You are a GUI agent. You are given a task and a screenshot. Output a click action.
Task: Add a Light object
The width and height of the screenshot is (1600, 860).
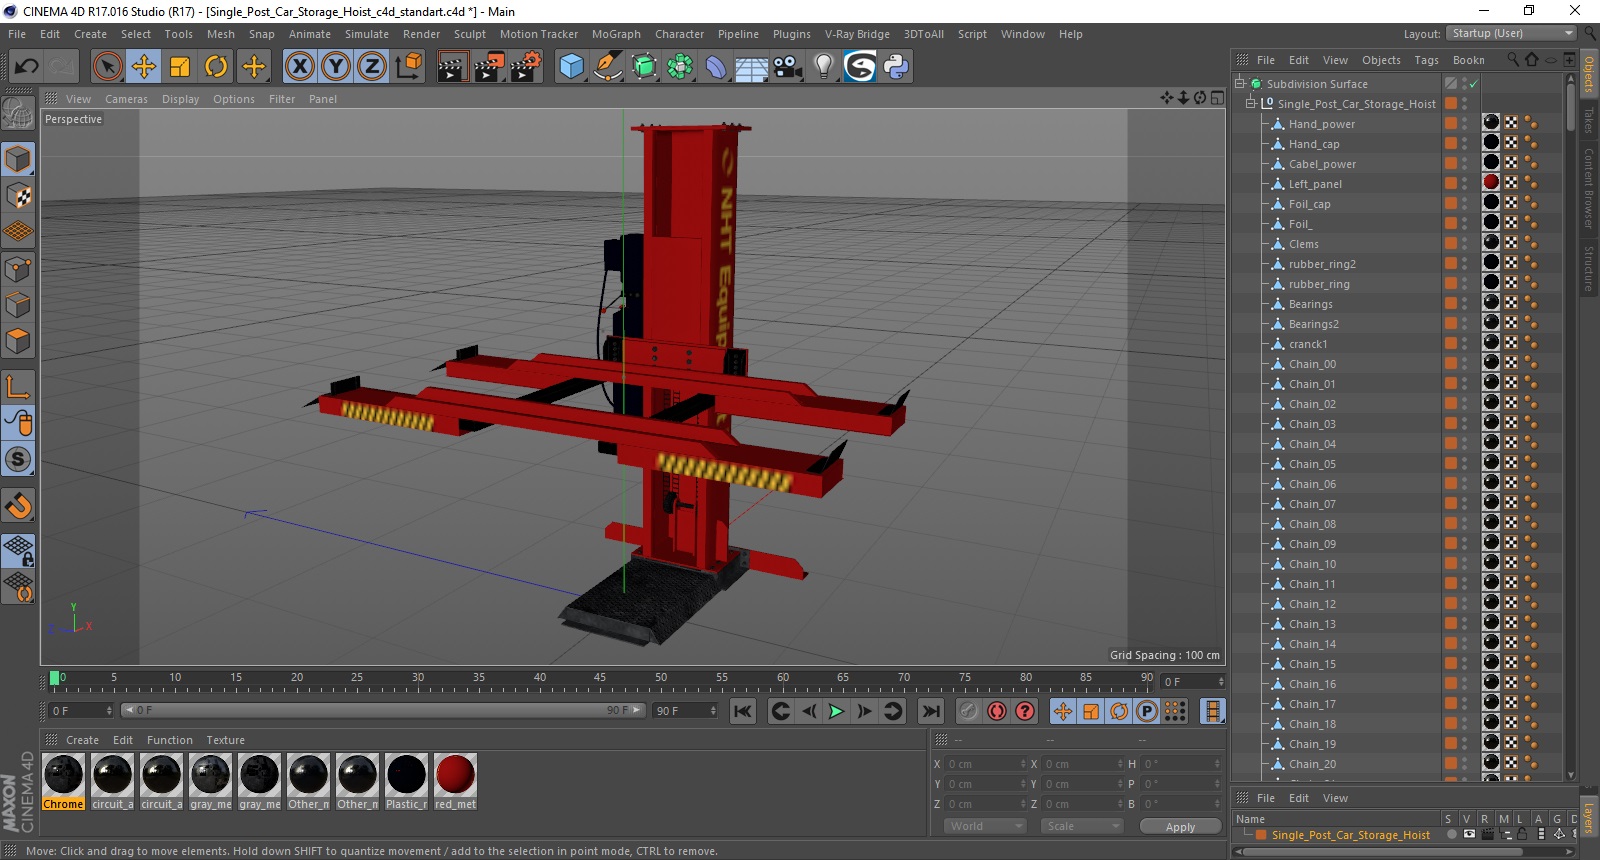tap(824, 67)
